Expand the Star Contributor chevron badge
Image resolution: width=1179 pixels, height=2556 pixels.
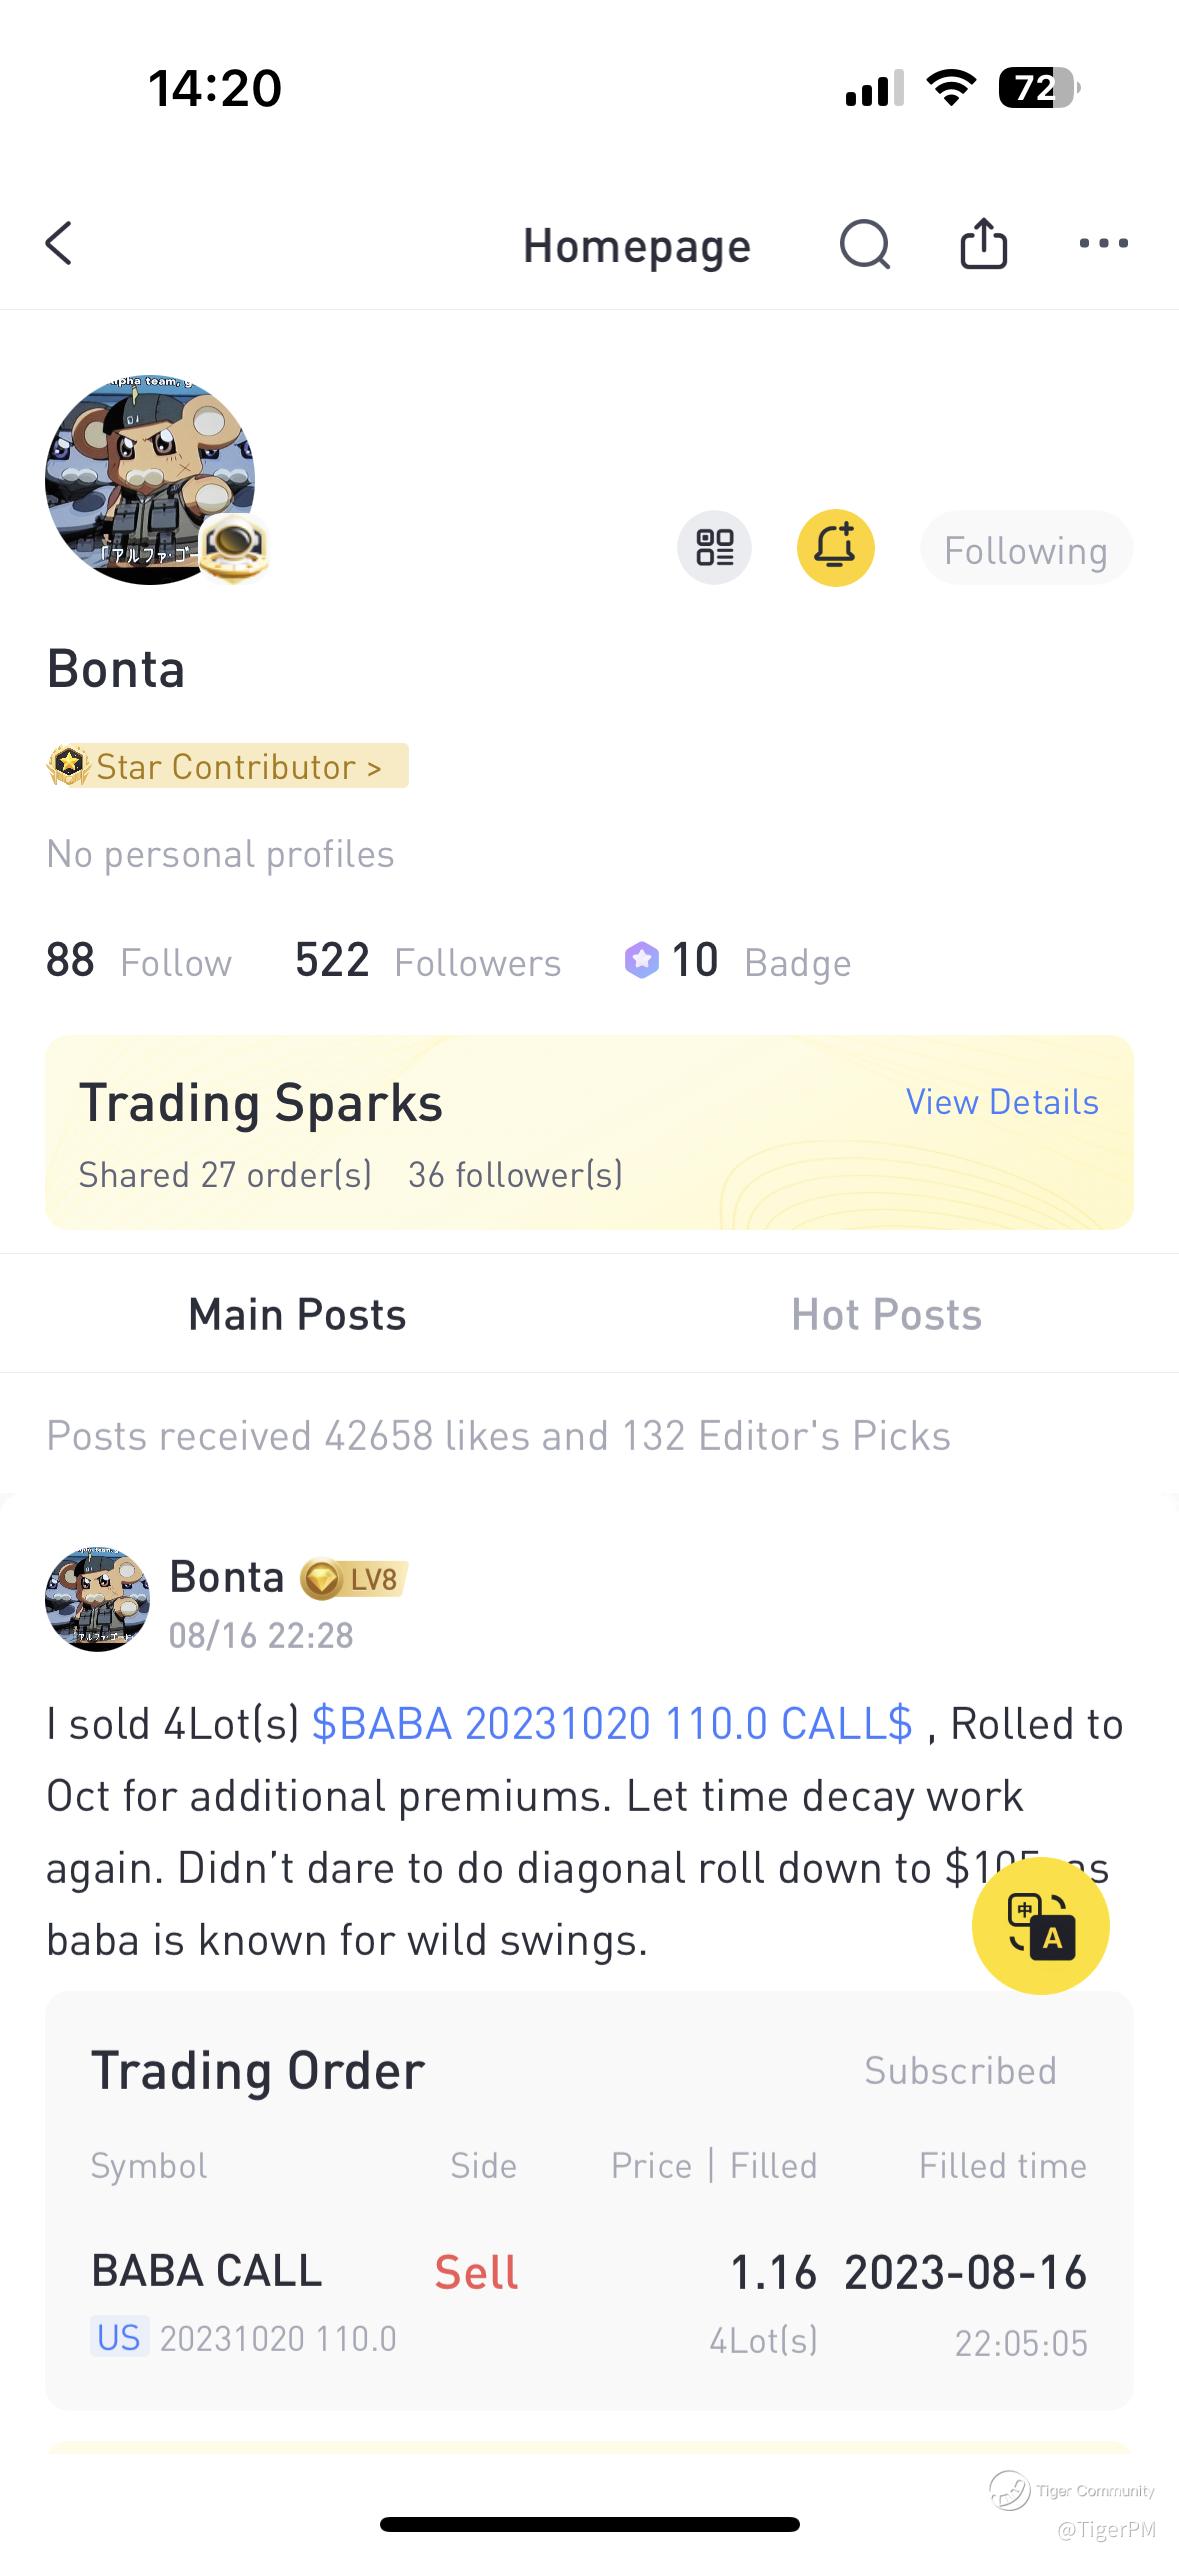(x=228, y=766)
